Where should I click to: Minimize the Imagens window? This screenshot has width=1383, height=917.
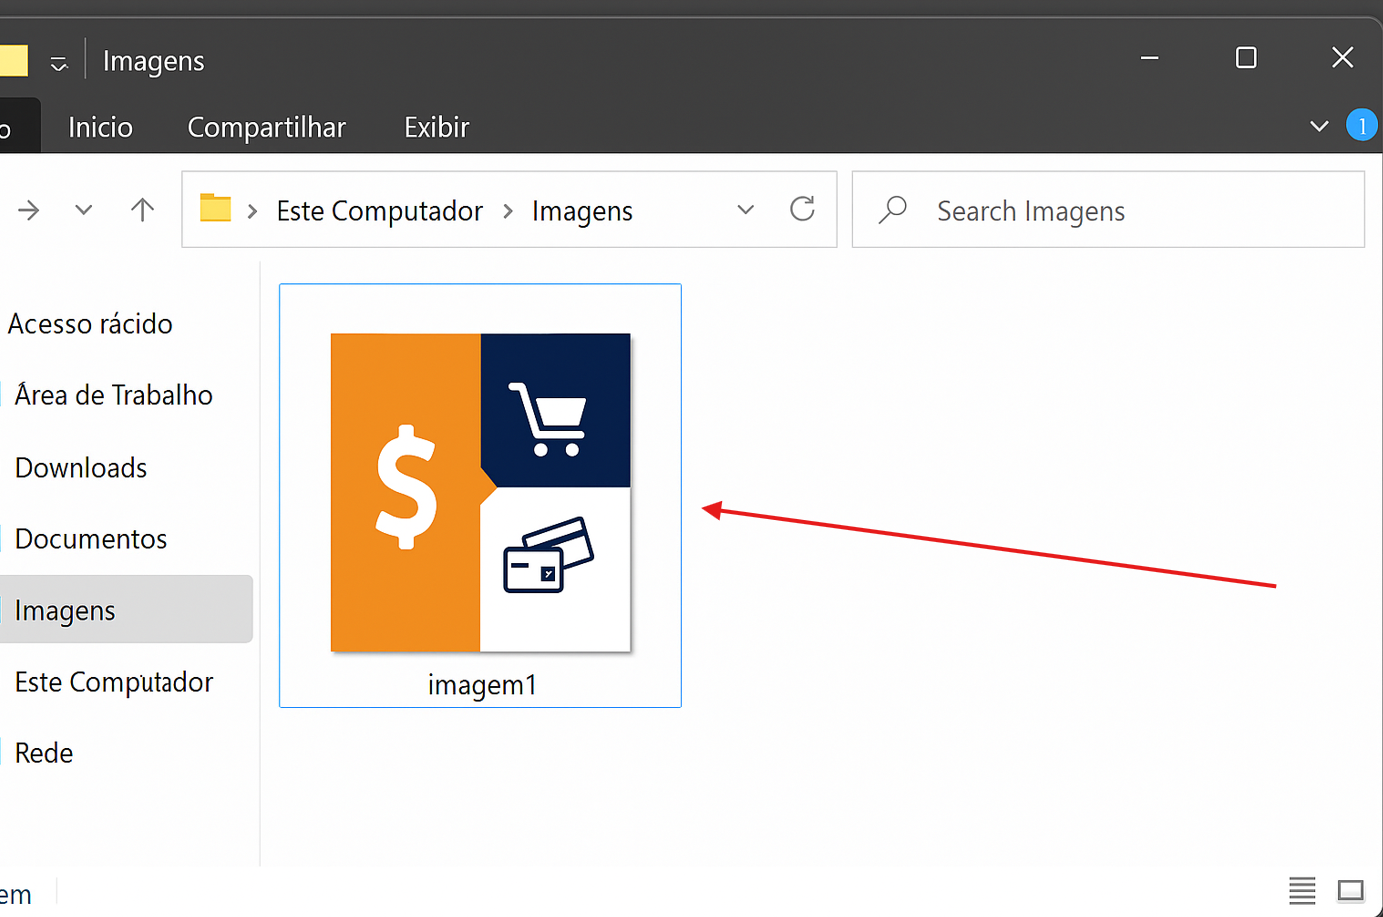coord(1150,58)
